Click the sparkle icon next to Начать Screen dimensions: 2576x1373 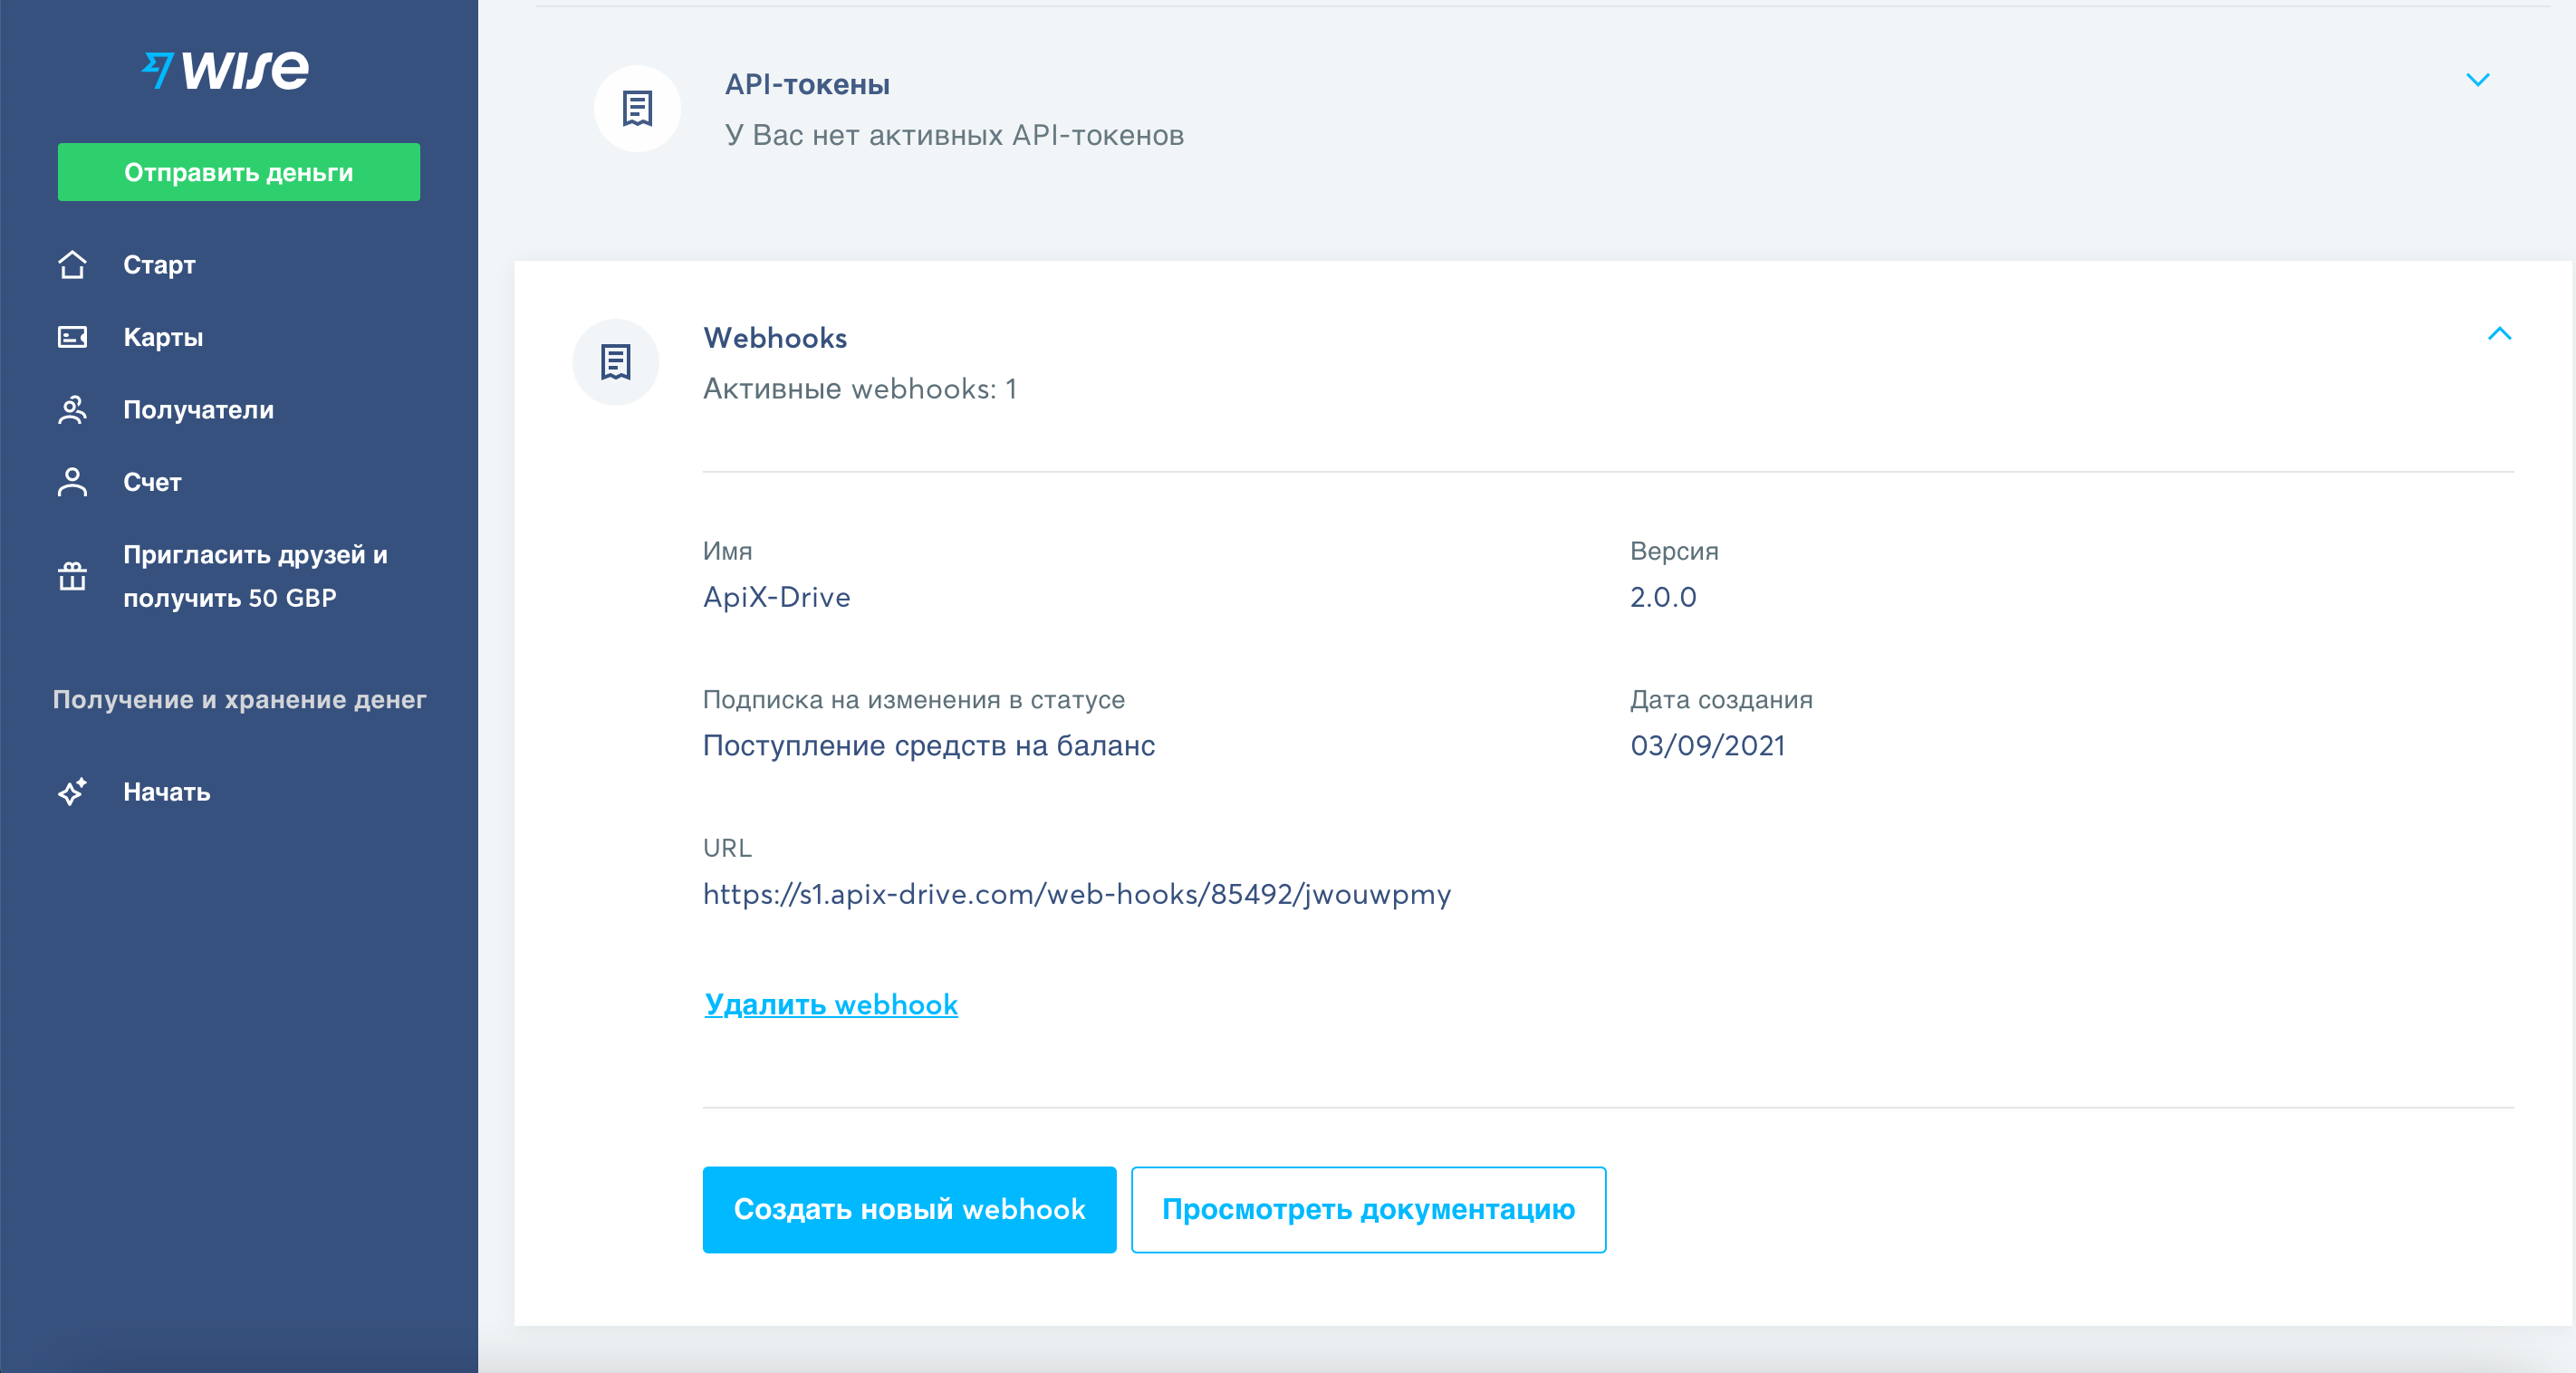pyautogui.click(x=72, y=792)
